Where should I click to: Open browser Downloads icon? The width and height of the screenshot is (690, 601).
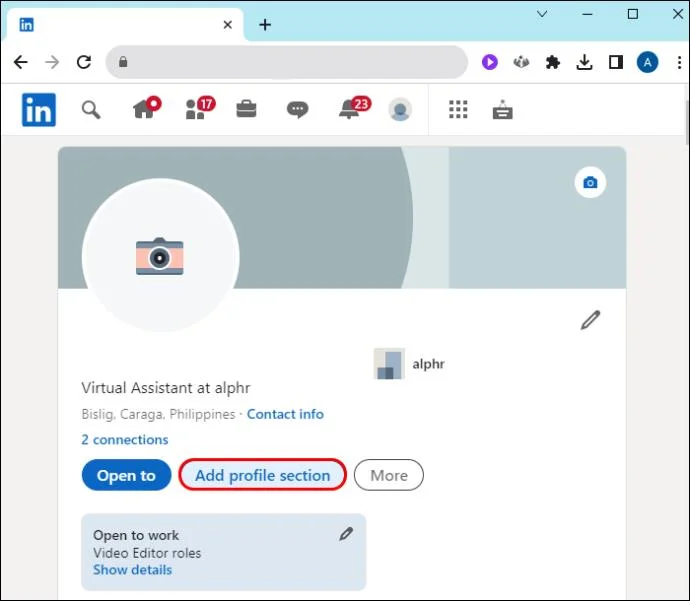point(584,62)
